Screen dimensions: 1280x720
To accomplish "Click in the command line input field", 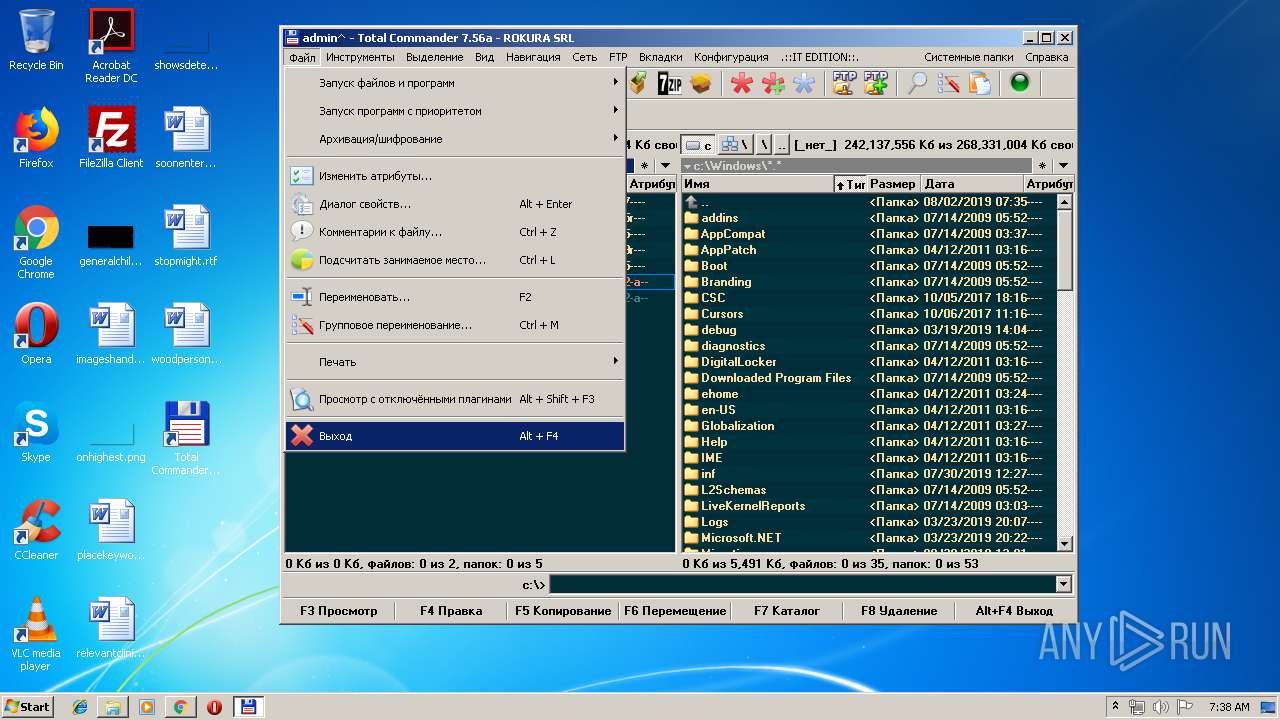I will pos(802,584).
